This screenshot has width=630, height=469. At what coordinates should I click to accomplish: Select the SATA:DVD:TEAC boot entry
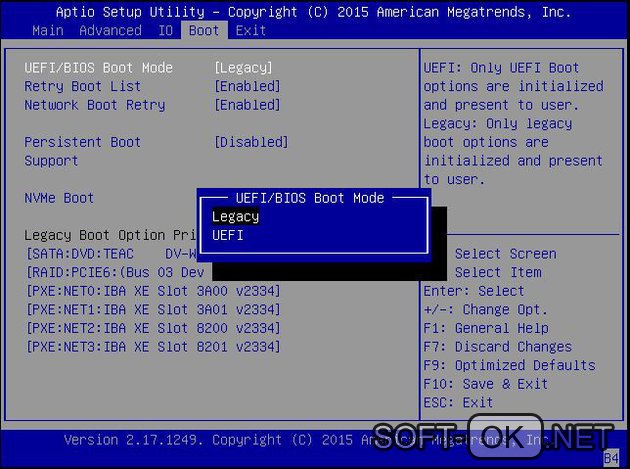[x=111, y=254]
